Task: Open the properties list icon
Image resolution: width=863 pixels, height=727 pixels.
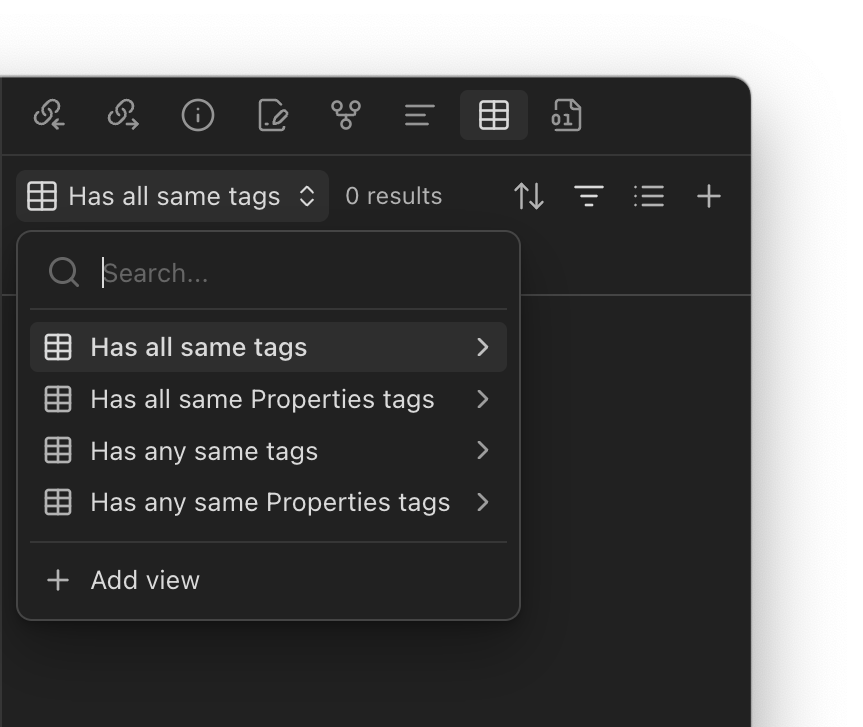Action: (x=649, y=196)
